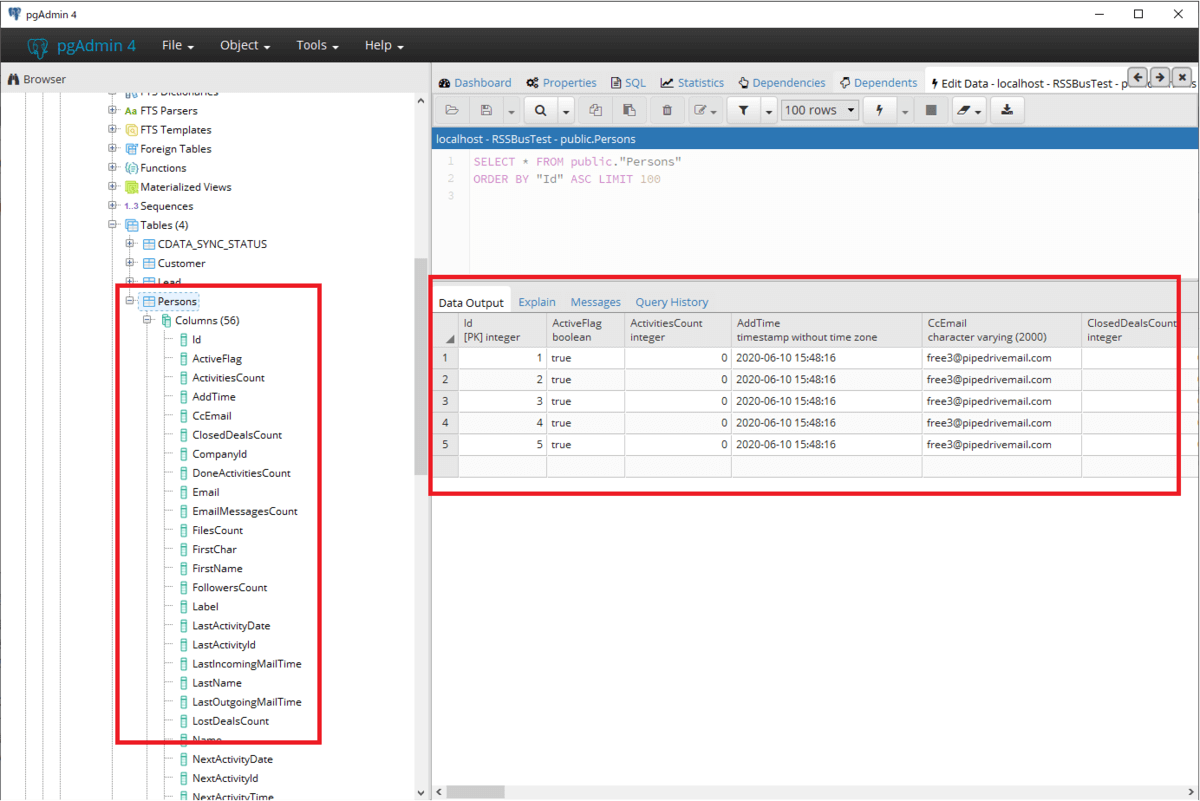The image size is (1200, 801).
Task: Open the Tools menu
Action: pyautogui.click(x=317, y=46)
